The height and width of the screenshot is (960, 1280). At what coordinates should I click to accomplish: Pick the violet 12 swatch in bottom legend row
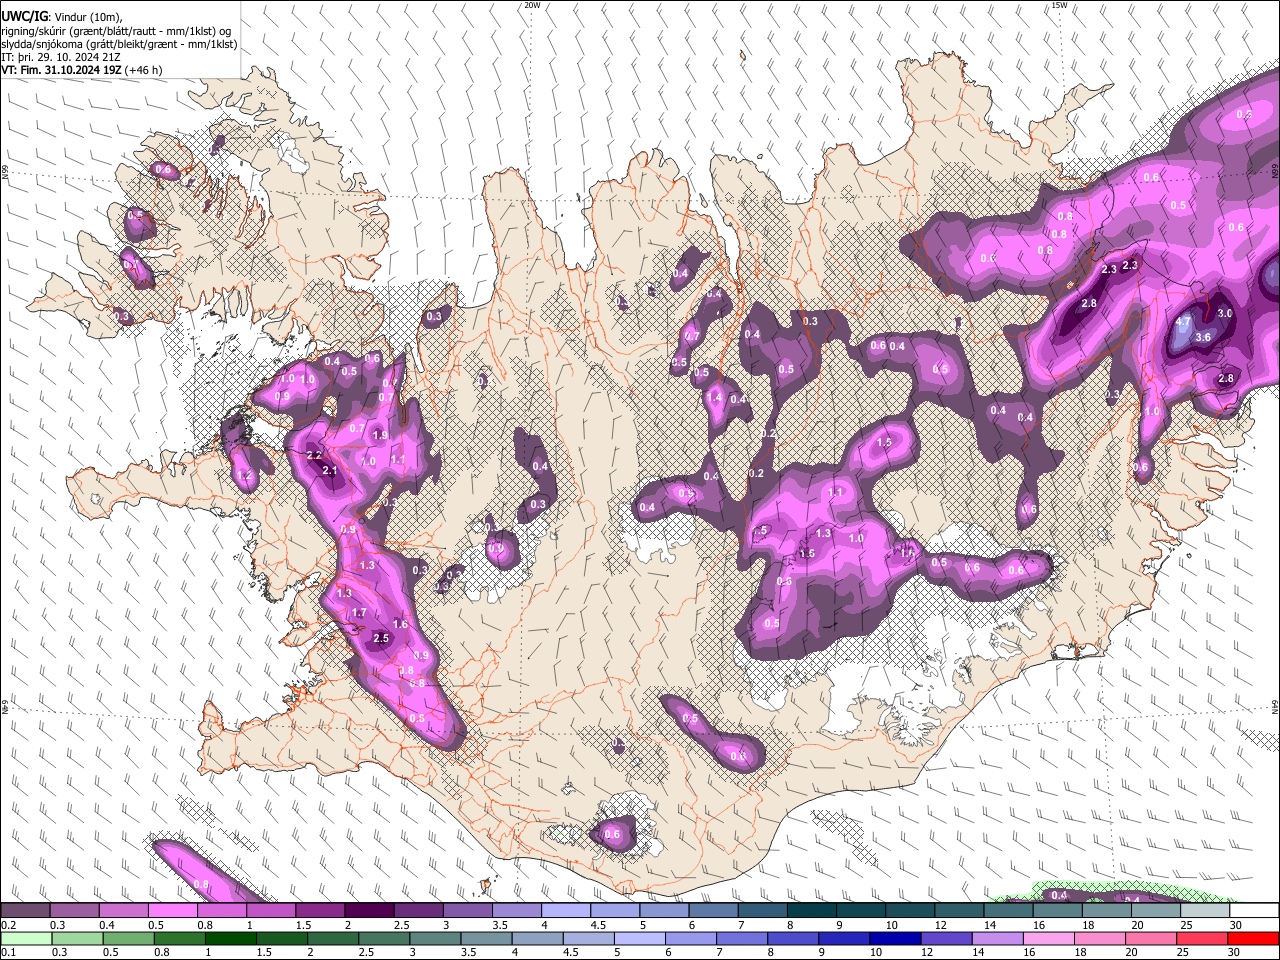coord(947,938)
